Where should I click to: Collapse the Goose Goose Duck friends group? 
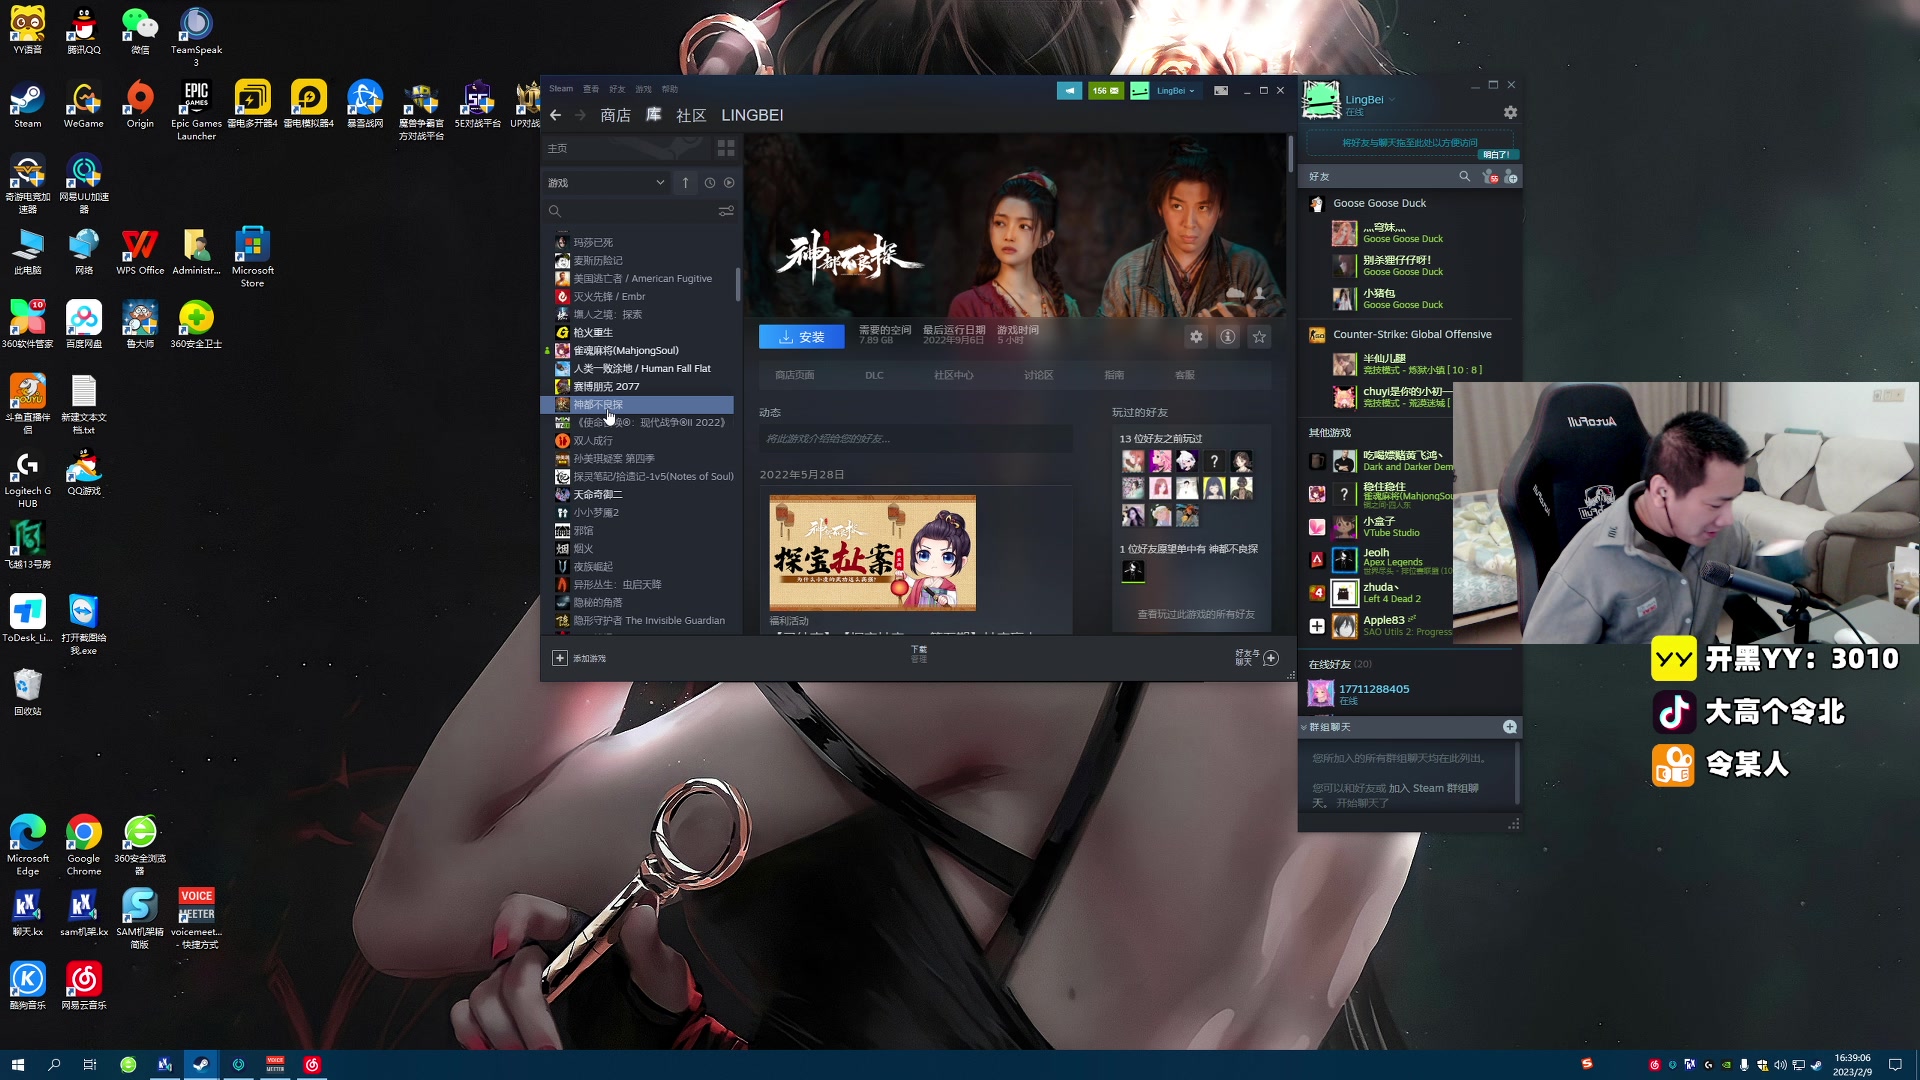[1380, 203]
